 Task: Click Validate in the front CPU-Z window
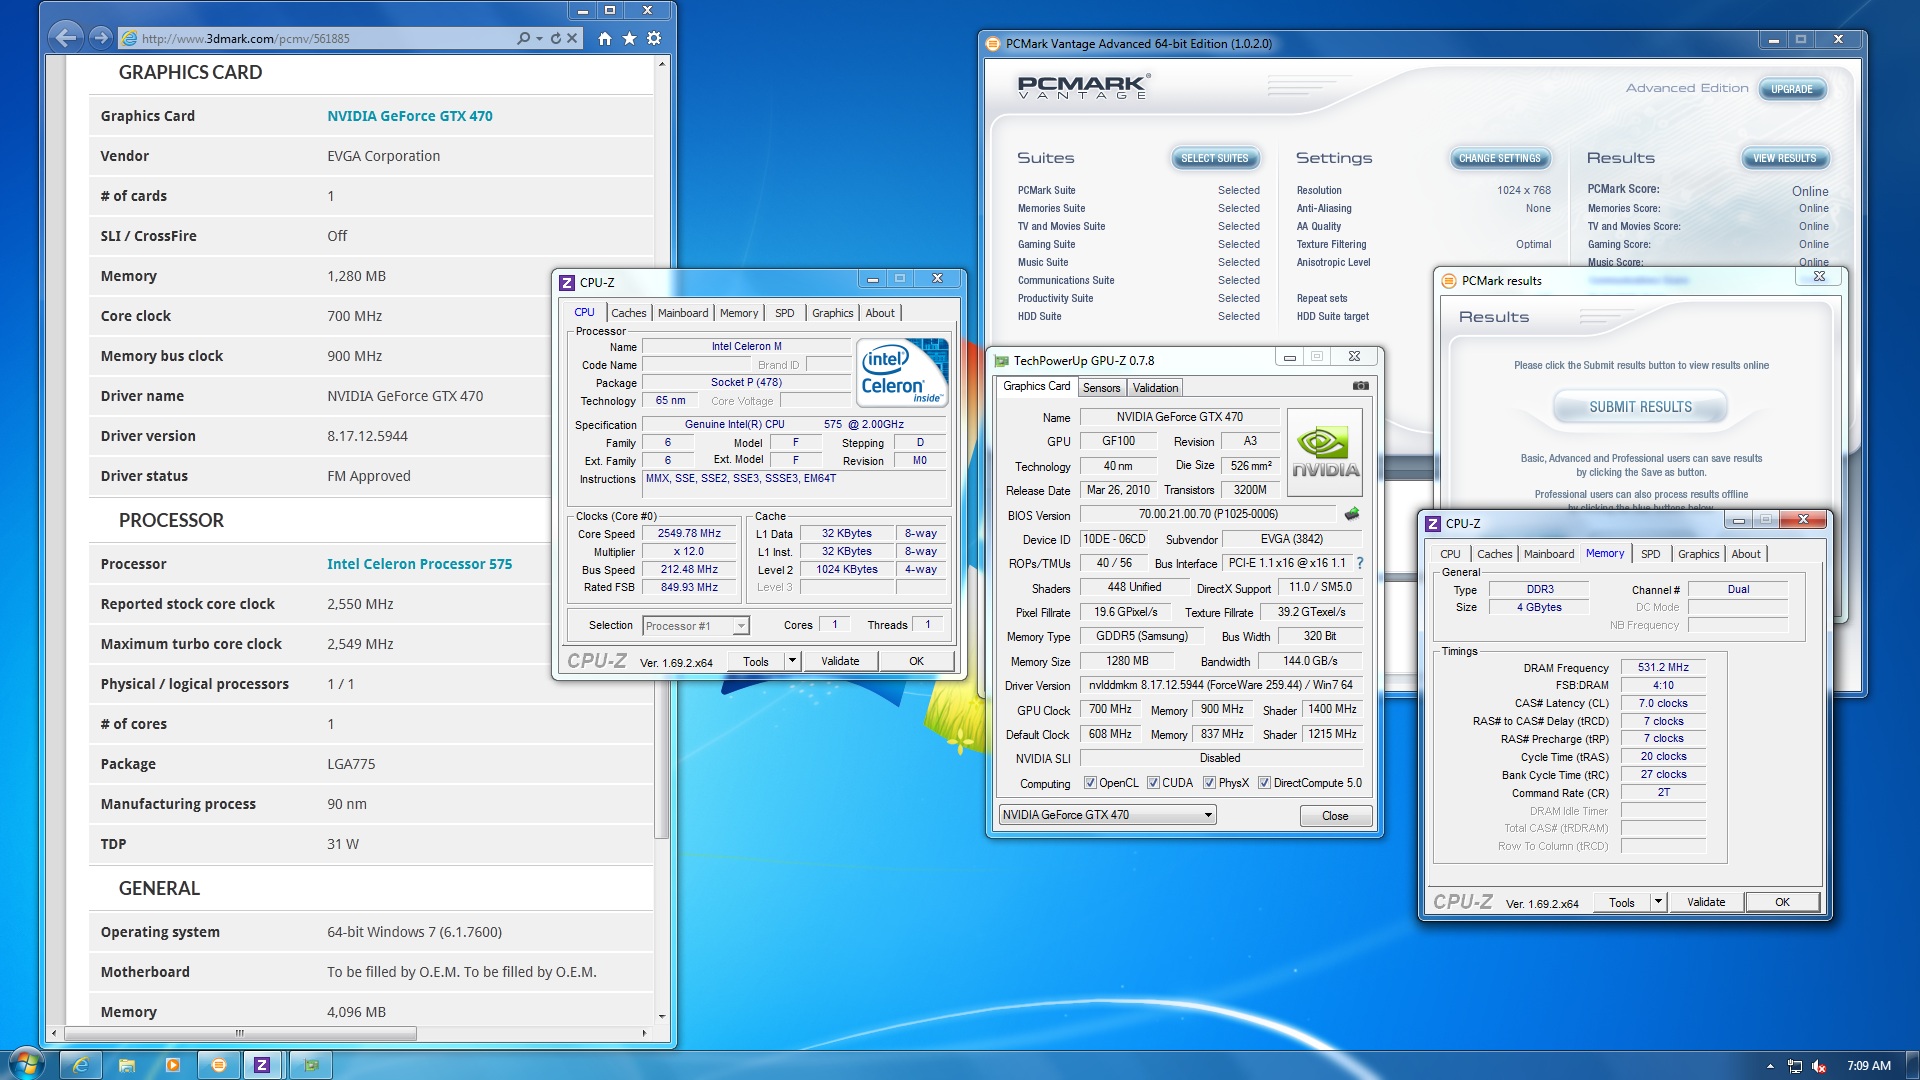[840, 661]
